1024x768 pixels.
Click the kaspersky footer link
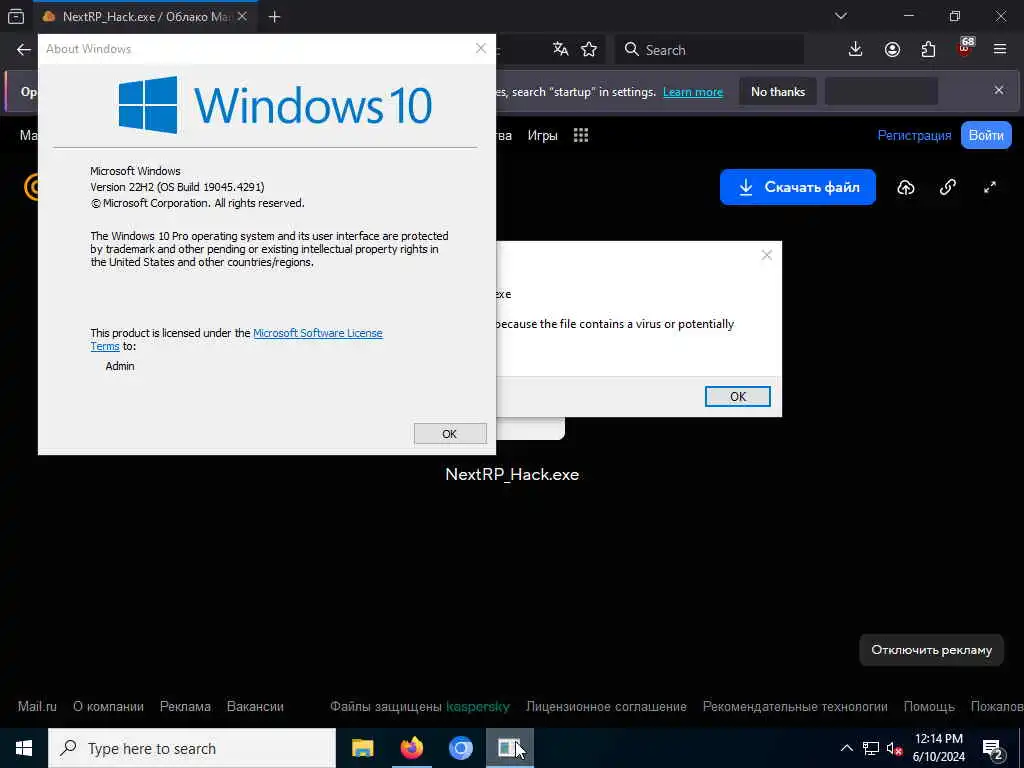click(477, 707)
